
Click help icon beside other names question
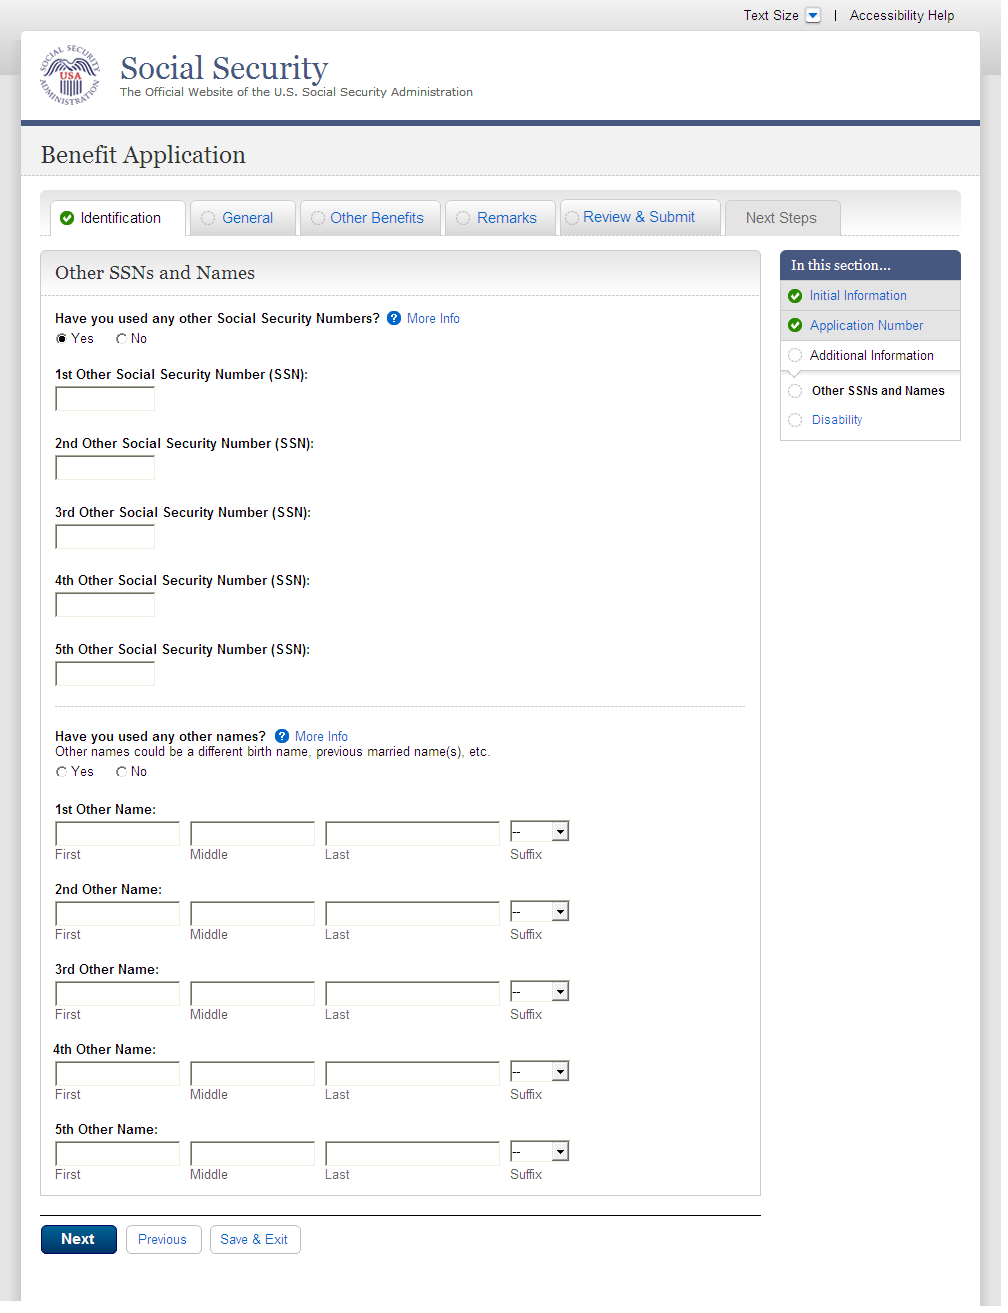click(x=282, y=737)
